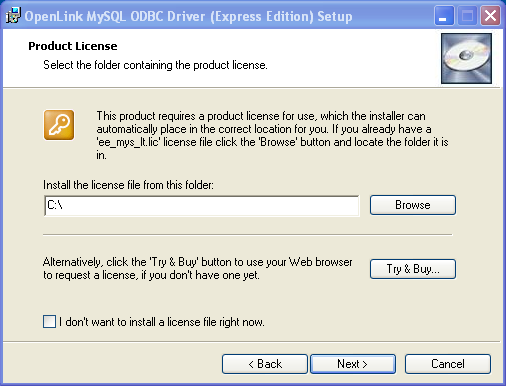Click the greyed-out maximize button
The width and height of the screenshot is (506, 386).
coord(467,16)
